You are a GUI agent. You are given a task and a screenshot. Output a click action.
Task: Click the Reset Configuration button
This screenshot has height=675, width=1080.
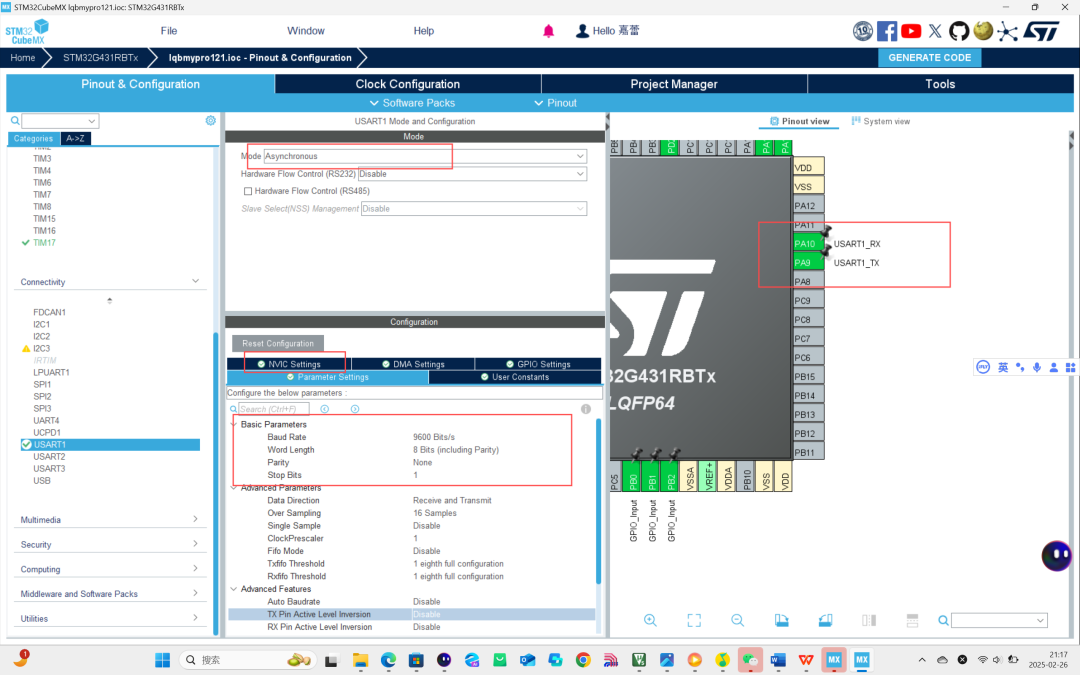point(278,343)
